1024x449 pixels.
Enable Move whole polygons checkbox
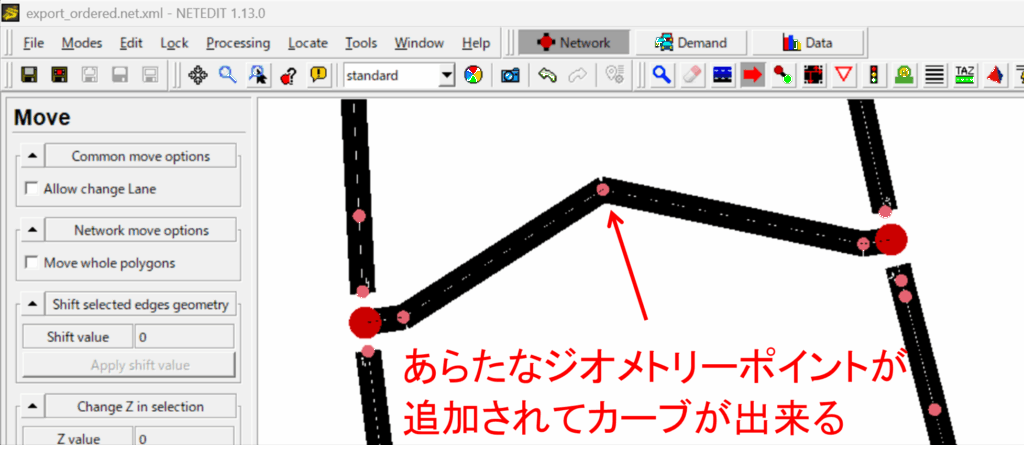click(x=30, y=263)
